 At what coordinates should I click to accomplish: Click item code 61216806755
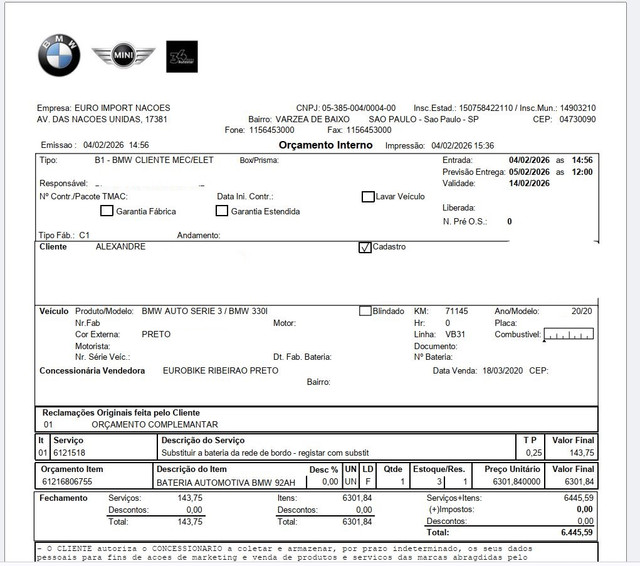pyautogui.click(x=67, y=482)
